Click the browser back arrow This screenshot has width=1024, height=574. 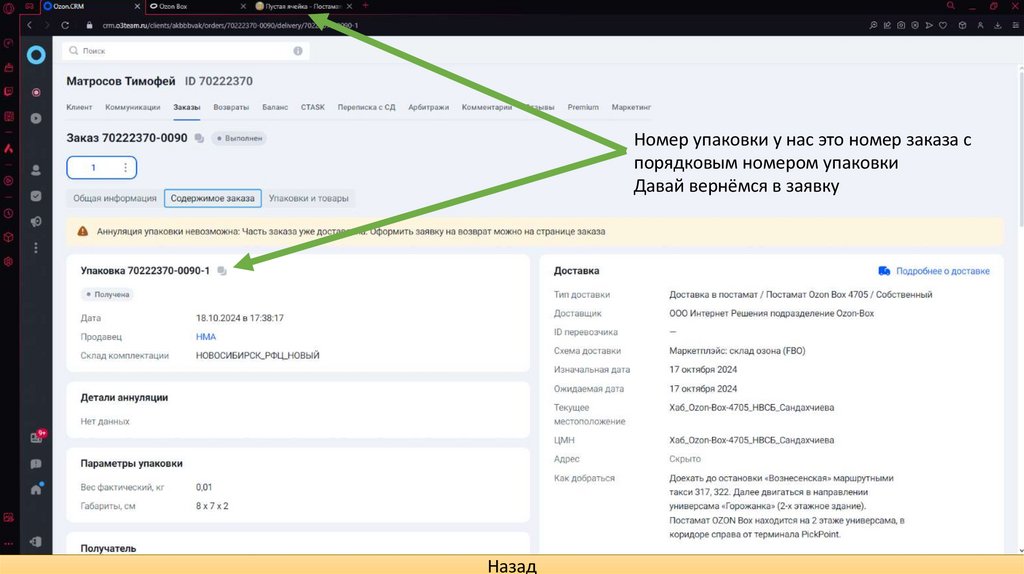(x=29, y=25)
